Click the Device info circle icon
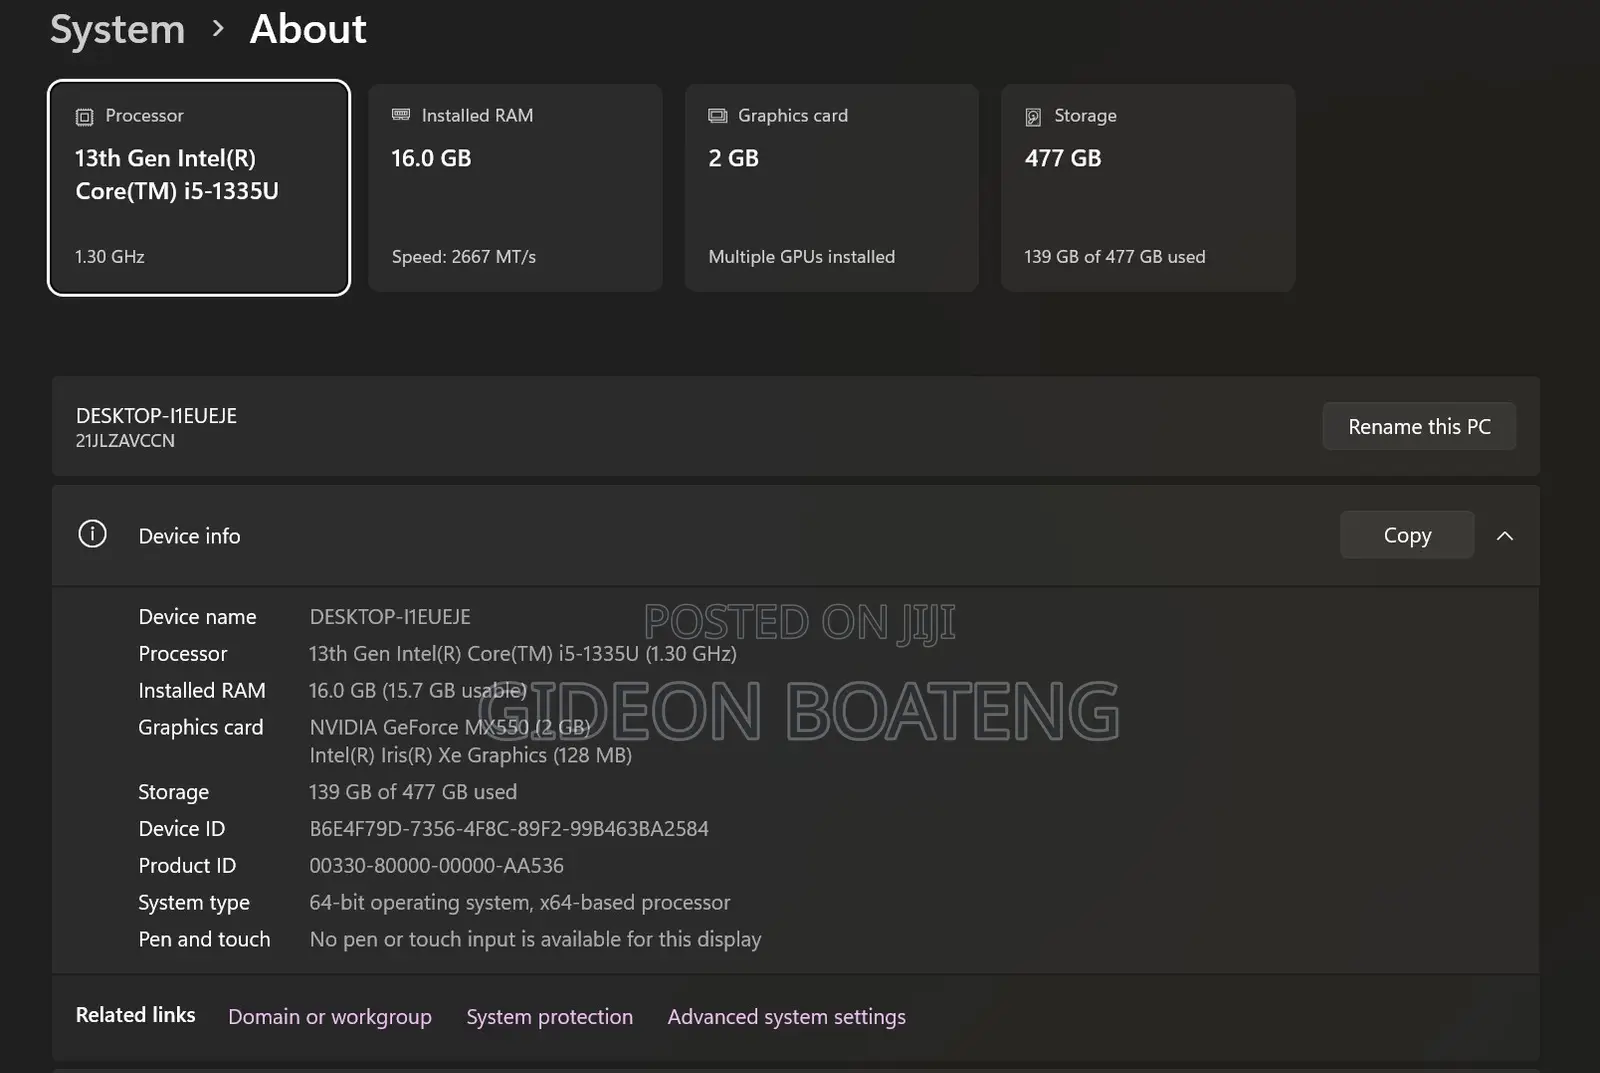Image resolution: width=1600 pixels, height=1073 pixels. pos(92,534)
